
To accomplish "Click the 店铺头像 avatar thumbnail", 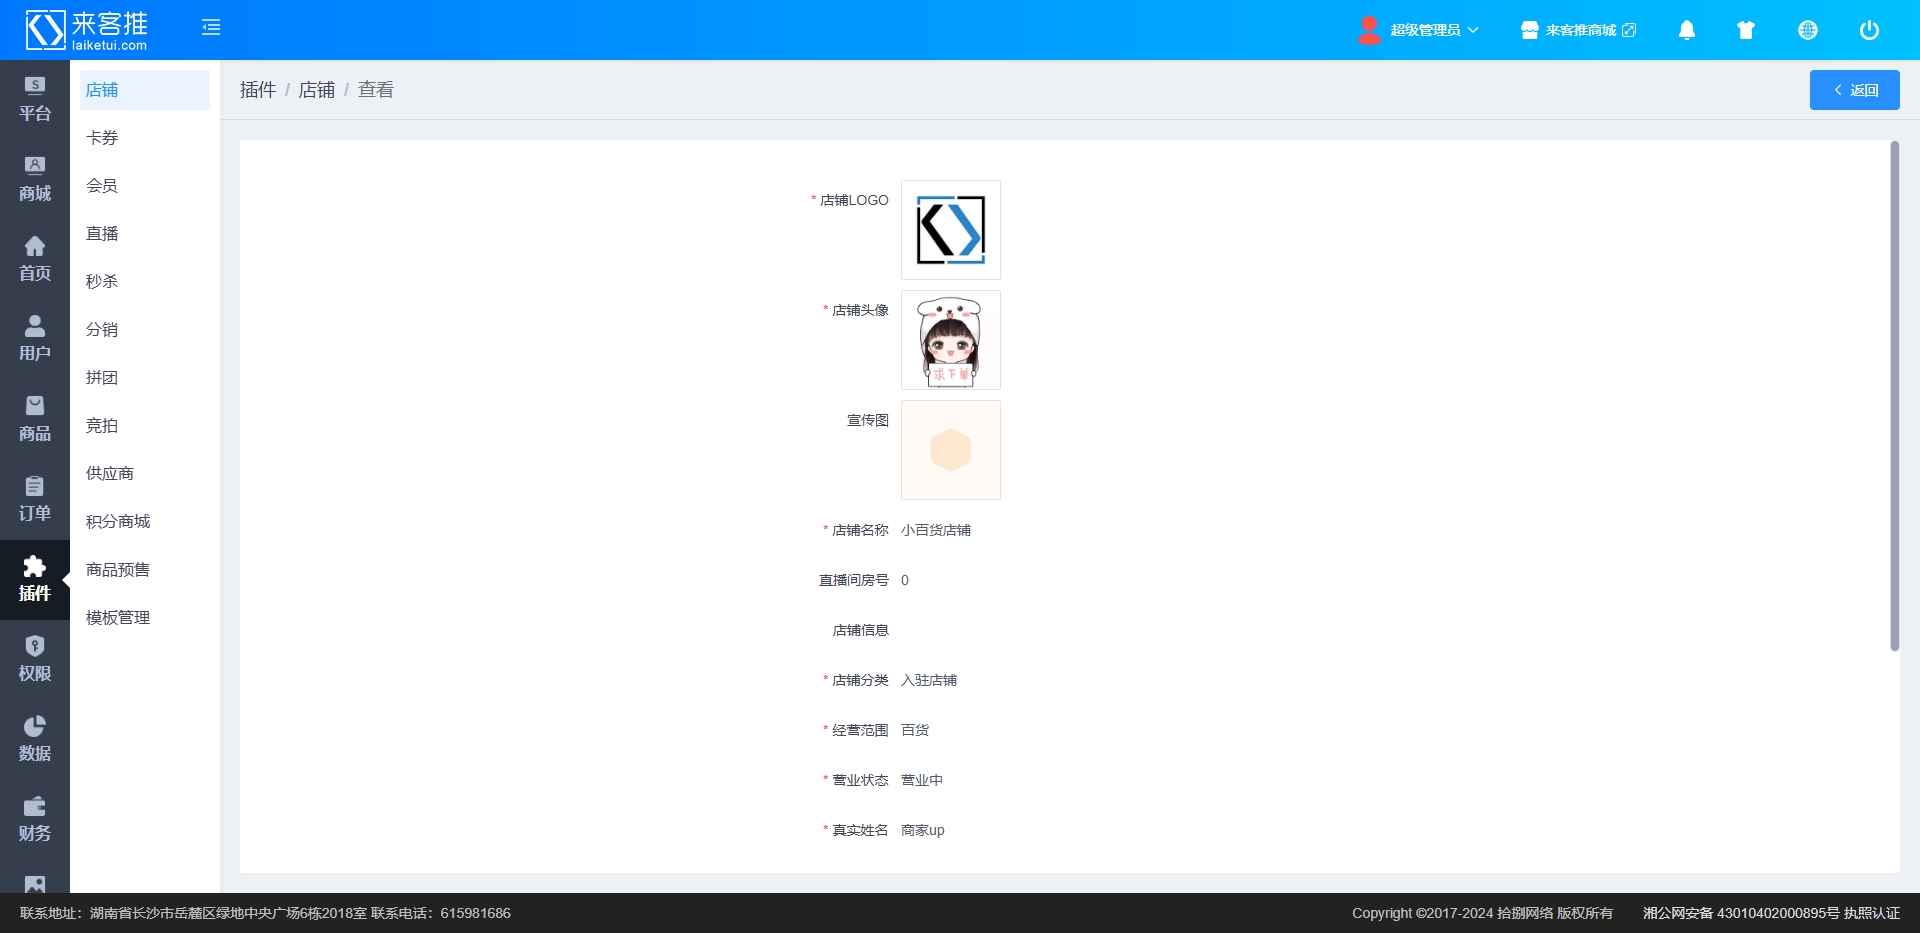I will 950,340.
